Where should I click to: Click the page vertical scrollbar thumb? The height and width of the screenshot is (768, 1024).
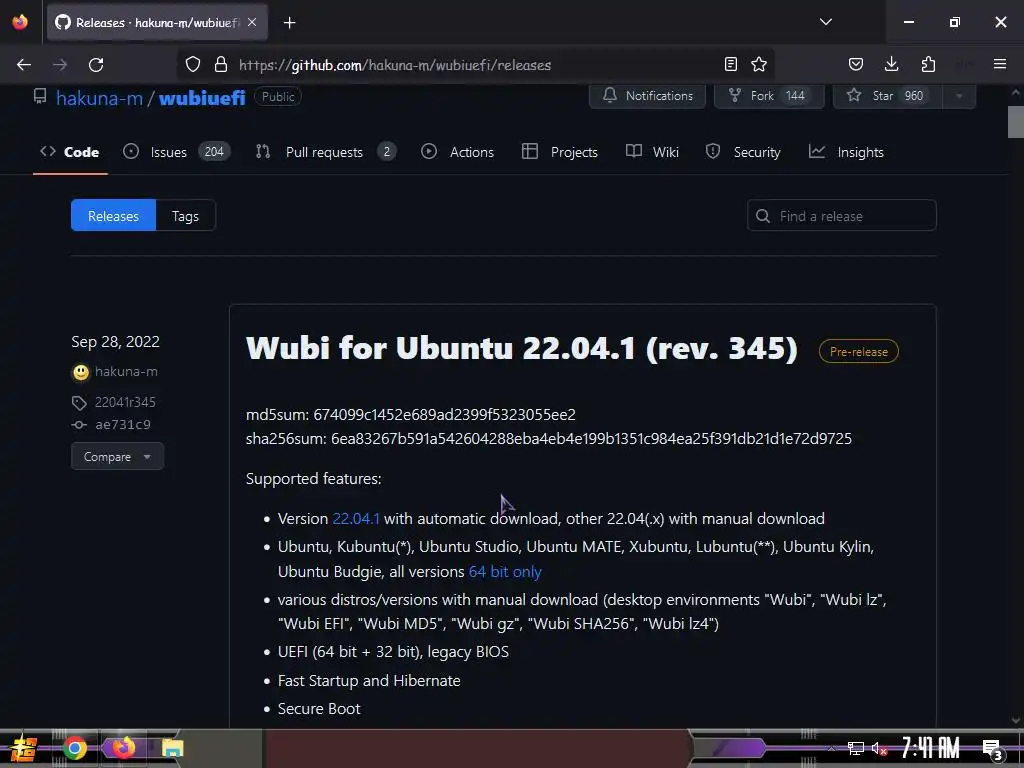click(1016, 122)
